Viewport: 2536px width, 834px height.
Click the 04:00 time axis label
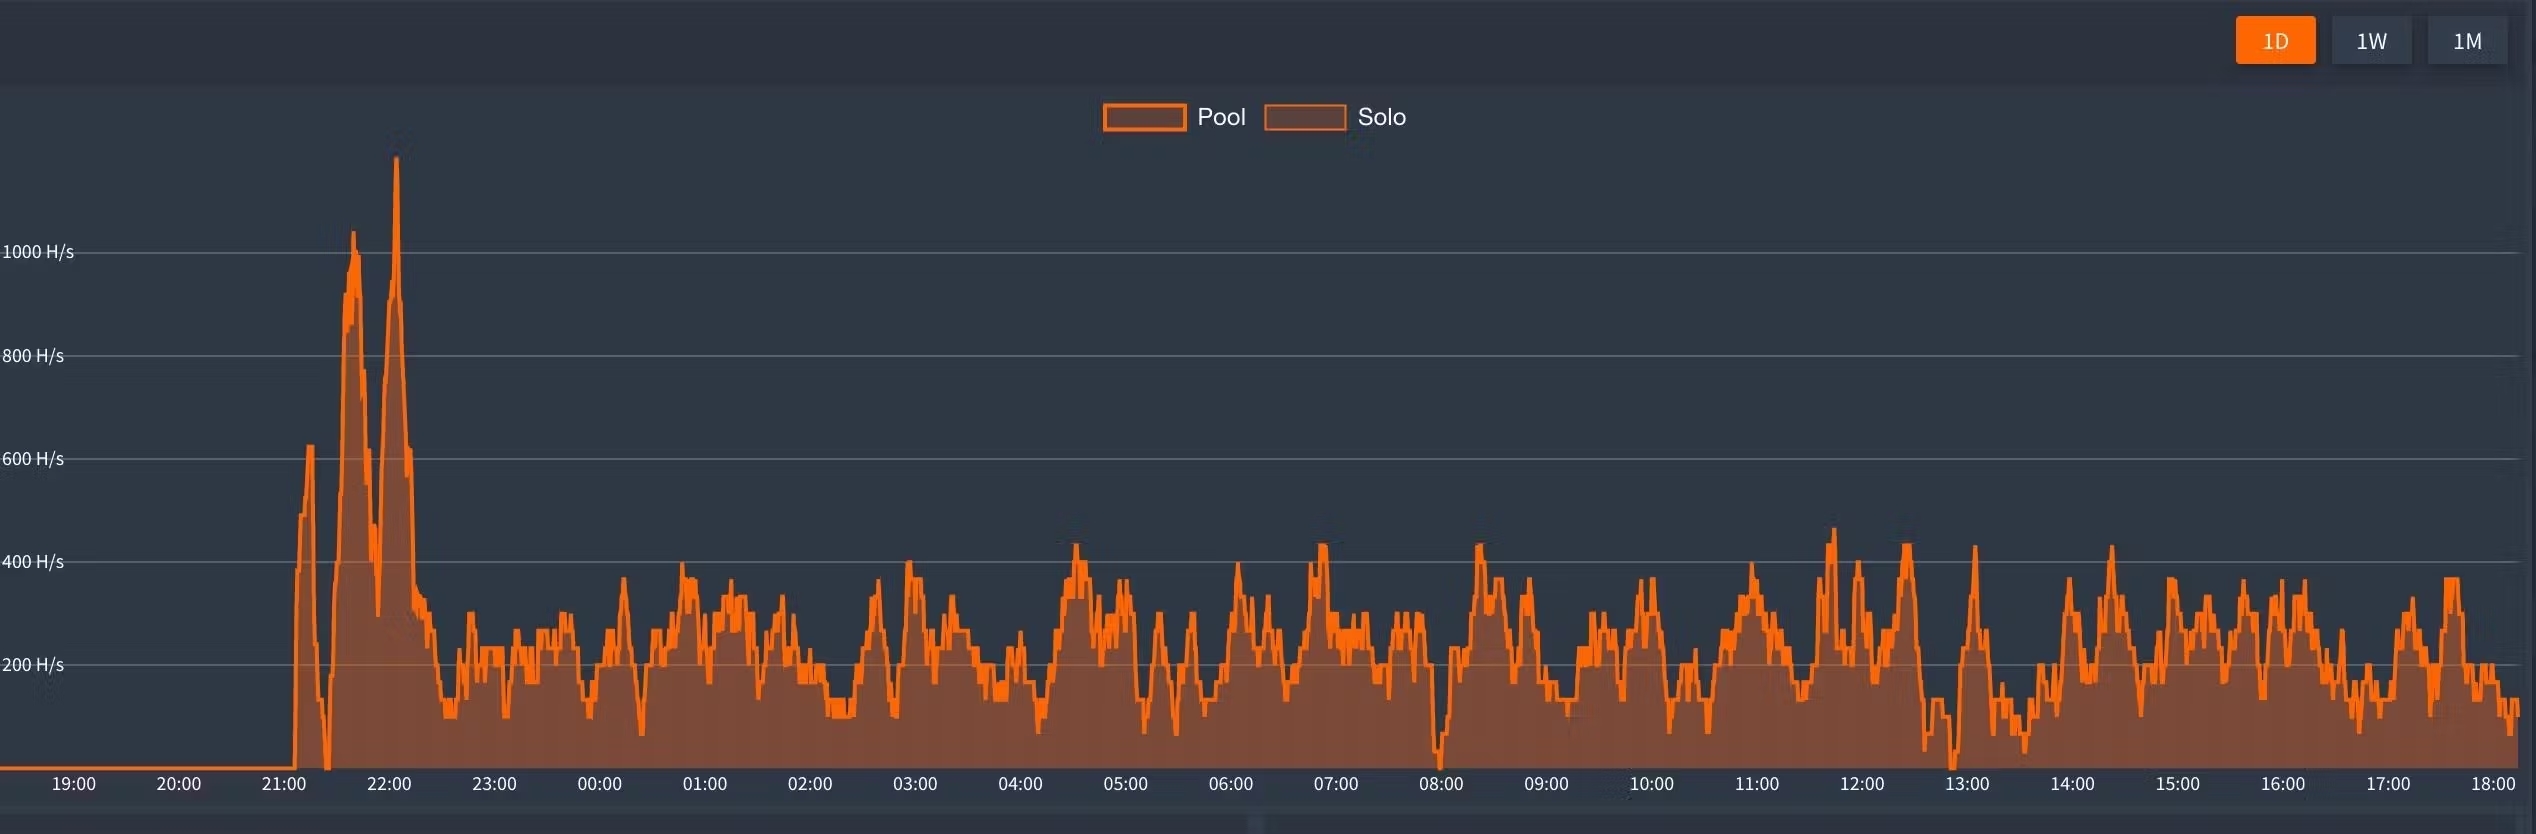tap(1020, 784)
